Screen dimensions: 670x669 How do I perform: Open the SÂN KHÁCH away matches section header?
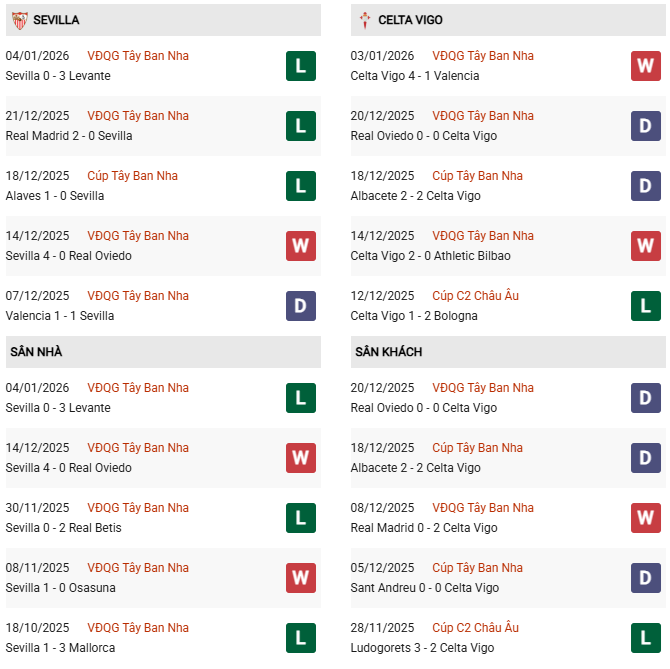coord(388,352)
